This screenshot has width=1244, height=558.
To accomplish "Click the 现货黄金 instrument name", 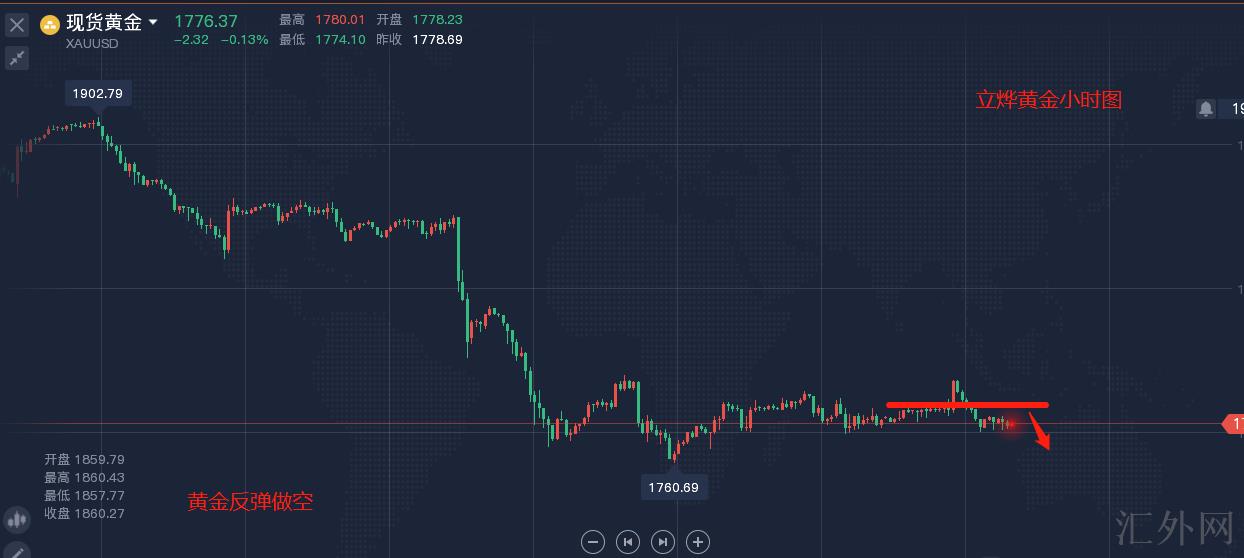I will click(103, 22).
